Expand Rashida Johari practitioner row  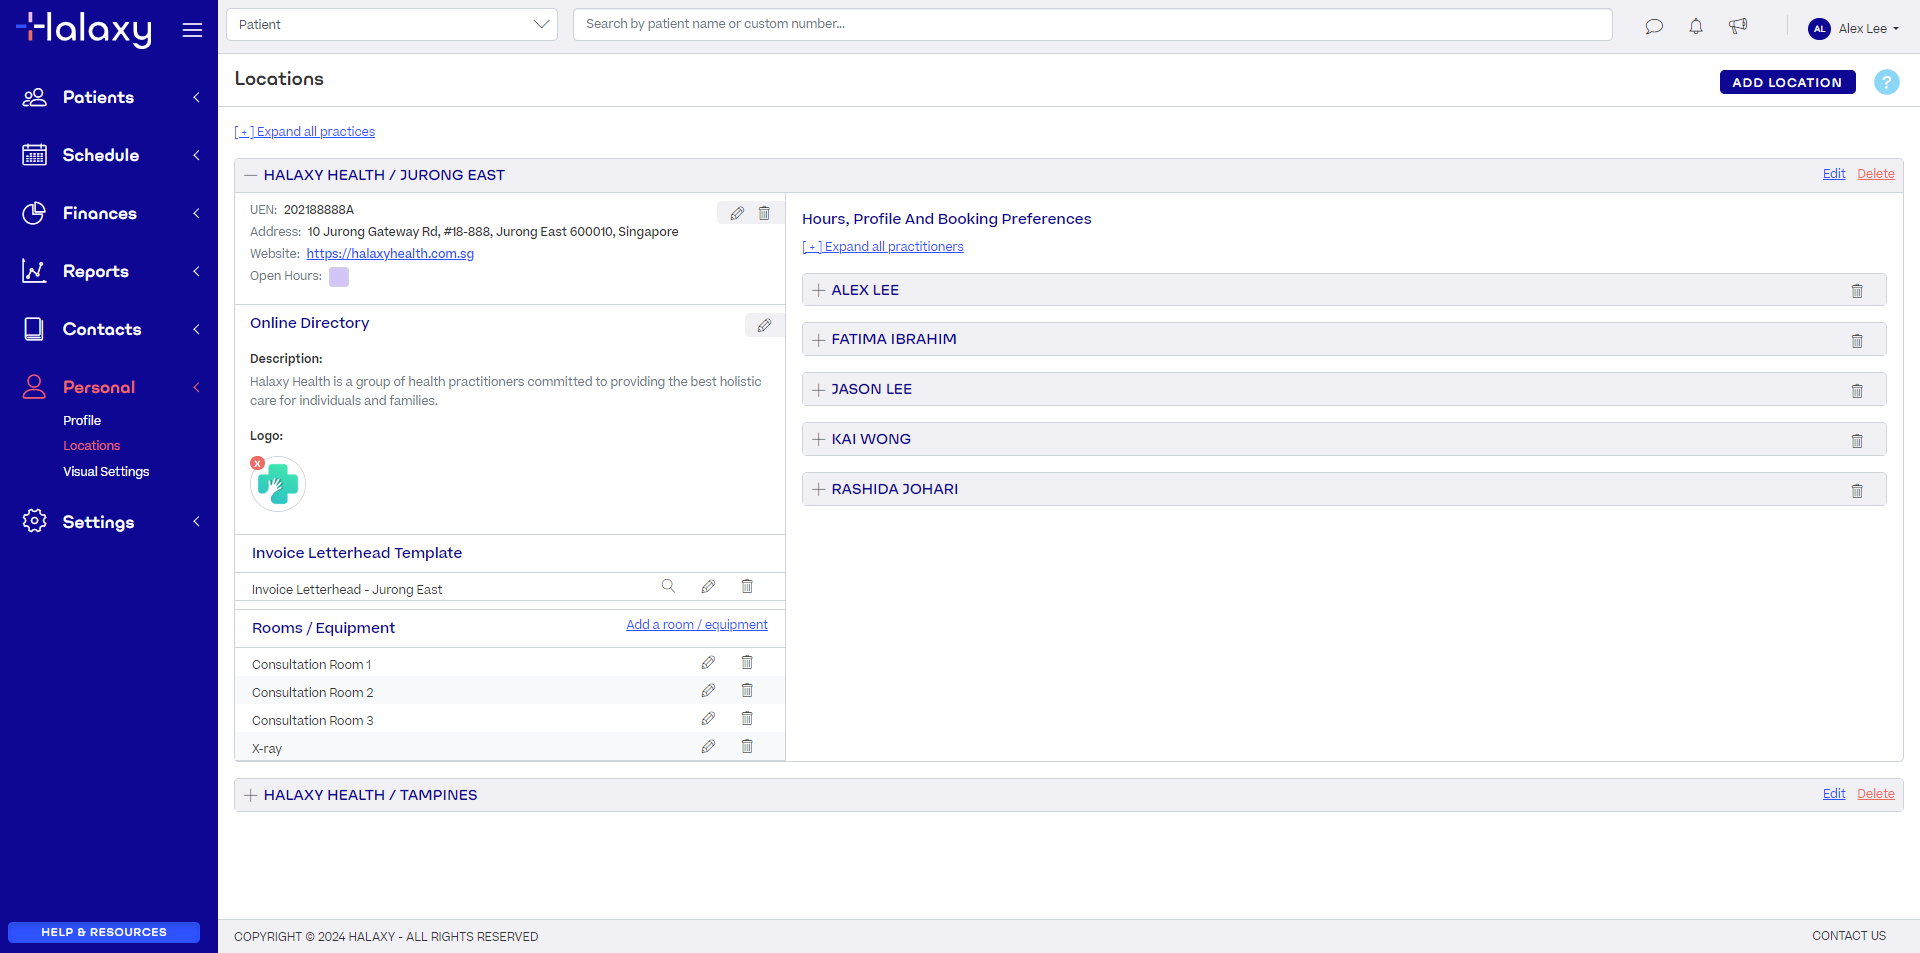819,489
